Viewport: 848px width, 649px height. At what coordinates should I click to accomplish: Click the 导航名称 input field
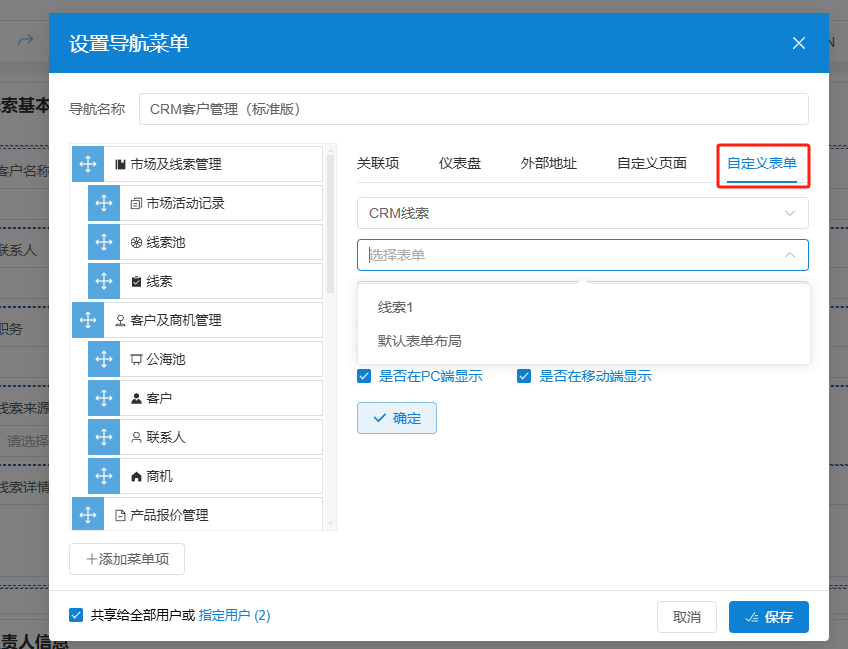[473, 109]
